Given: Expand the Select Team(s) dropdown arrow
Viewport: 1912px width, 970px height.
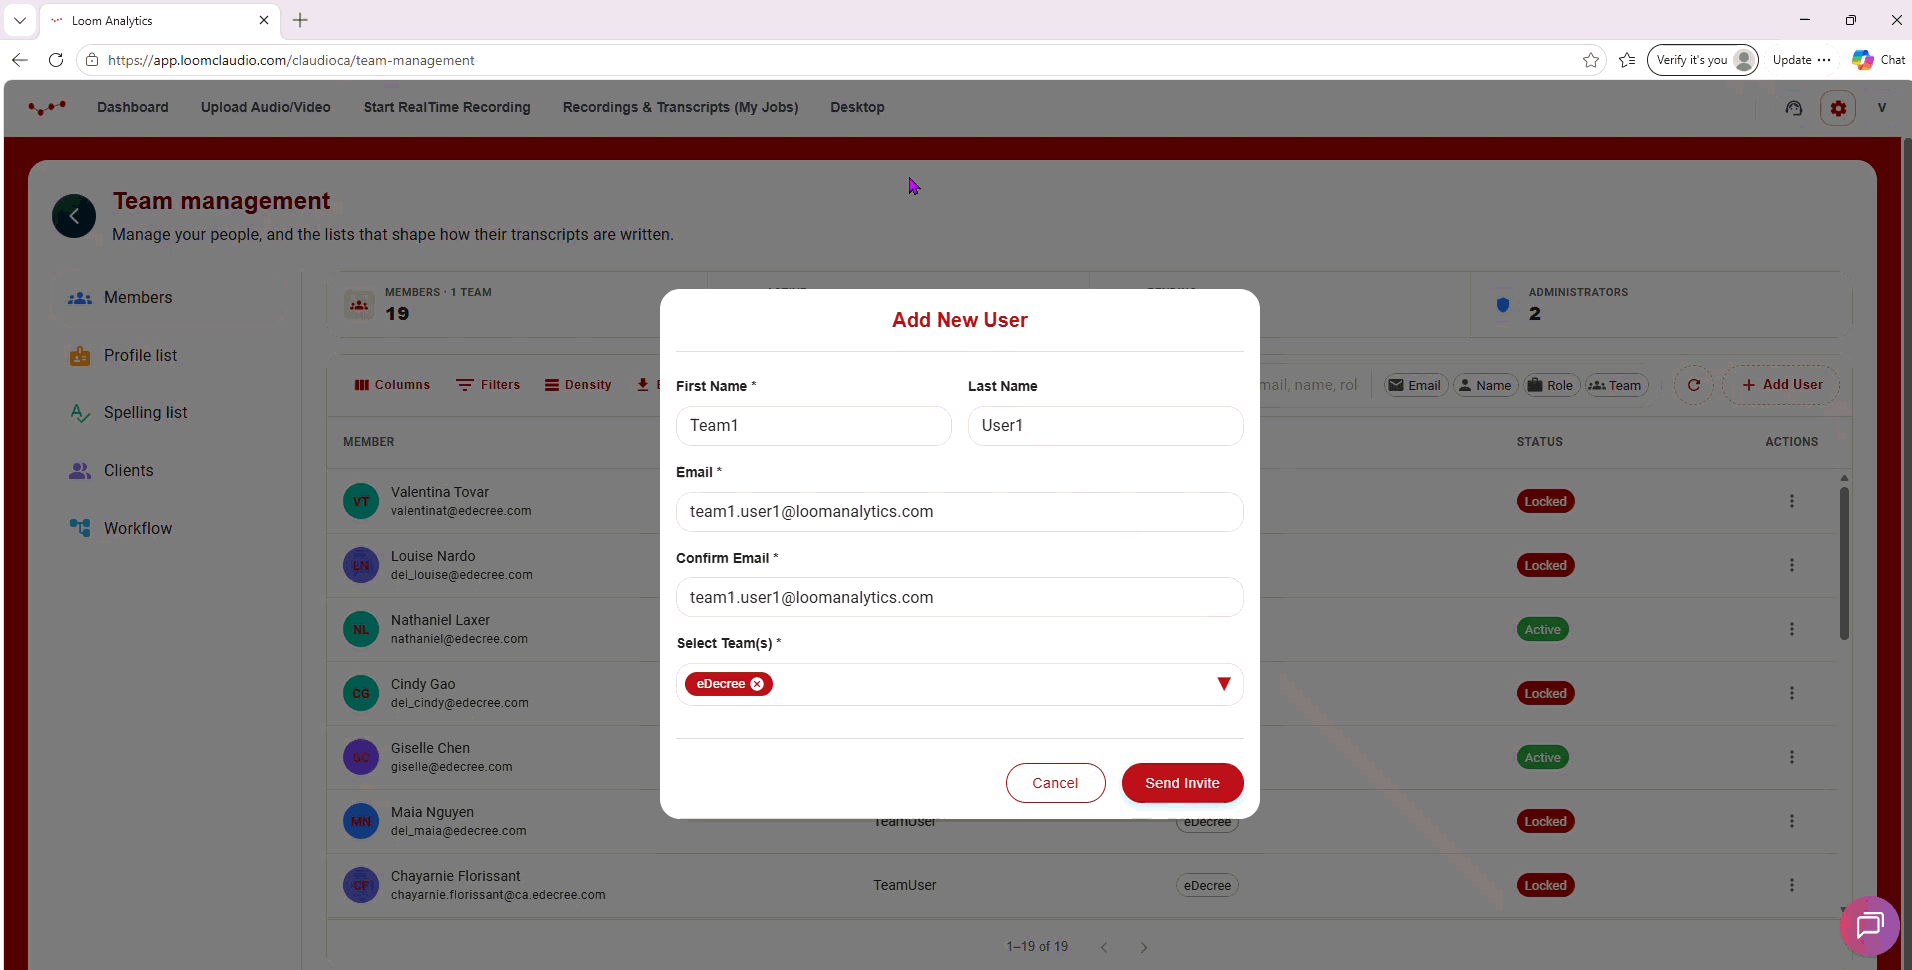Looking at the screenshot, I should click(1223, 684).
